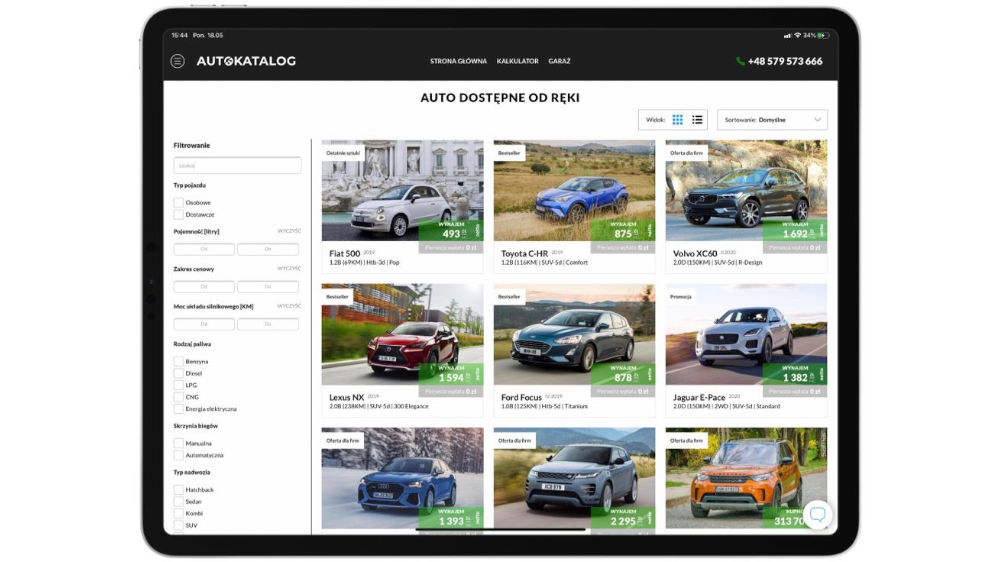
Task: Check the Osobowe vehicle type
Action: coord(179,202)
